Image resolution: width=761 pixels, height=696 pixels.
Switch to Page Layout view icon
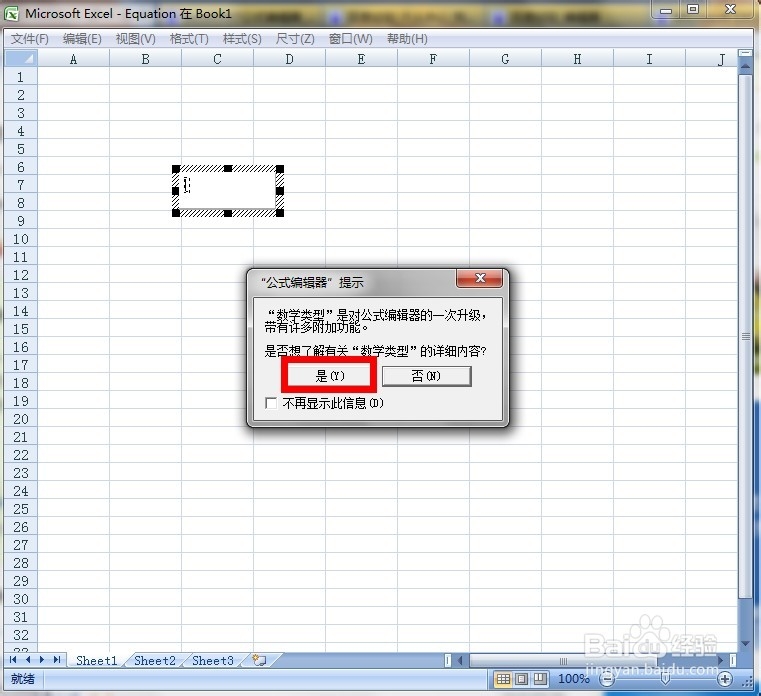tap(522, 679)
